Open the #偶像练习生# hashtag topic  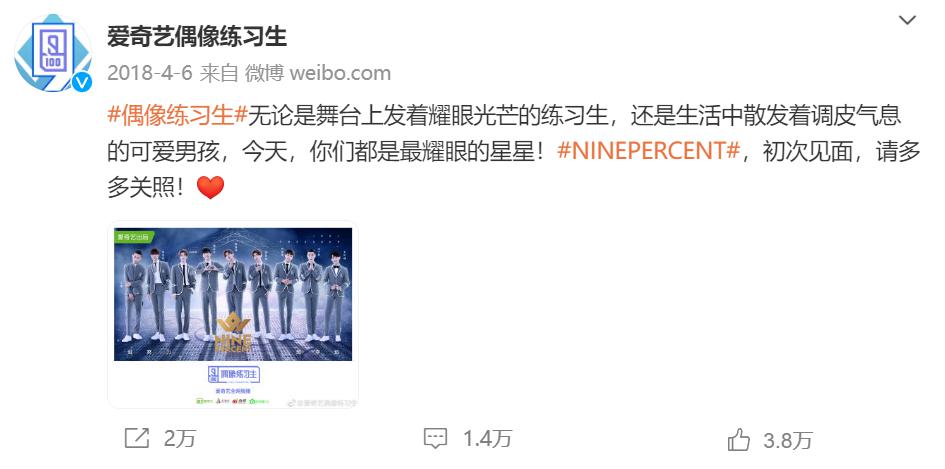click(x=178, y=115)
